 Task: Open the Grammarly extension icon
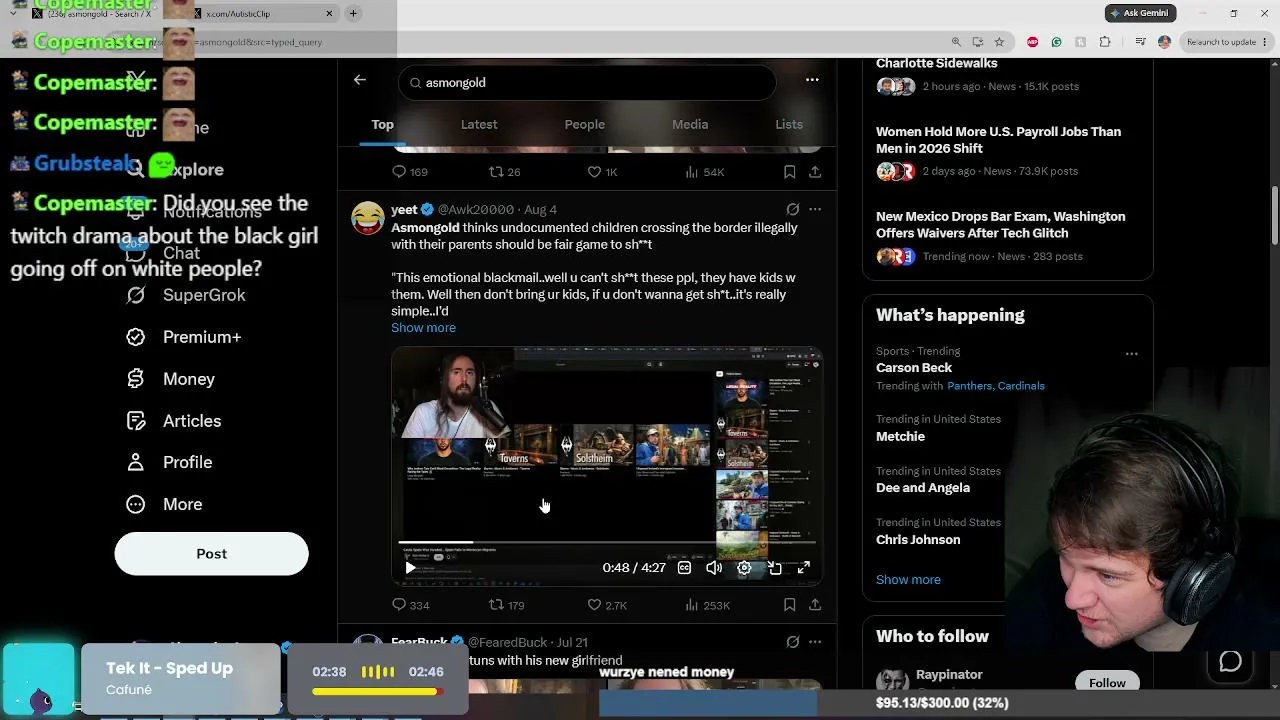click(x=1056, y=42)
